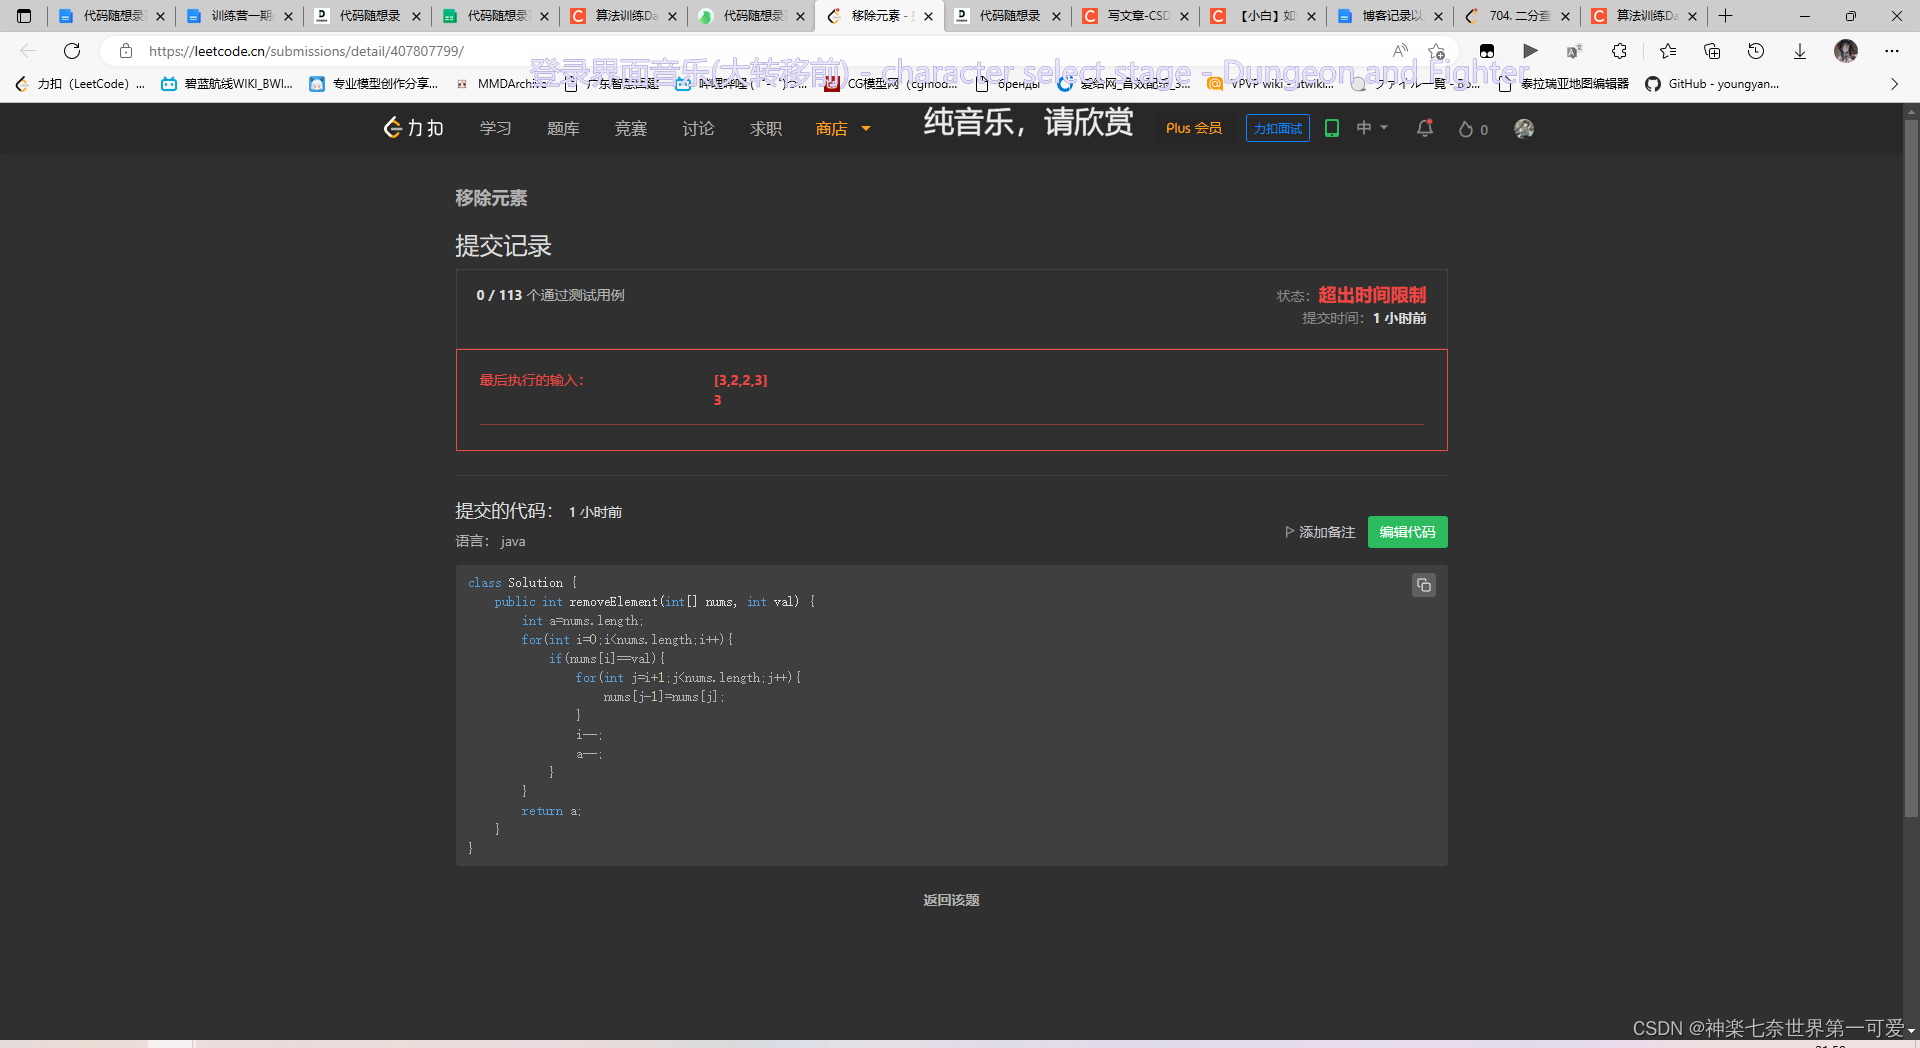Add this page to favorites star icon
Image resolution: width=1920 pixels, height=1048 pixels.
click(x=1437, y=51)
